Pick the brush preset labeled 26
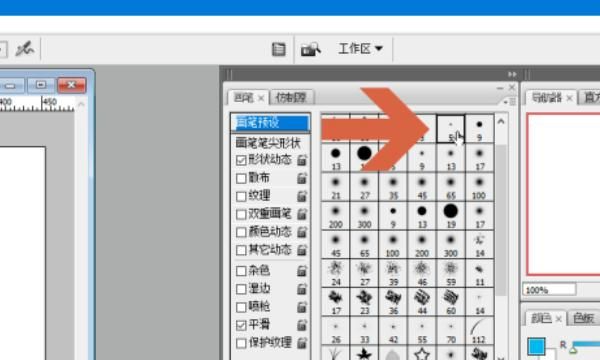Image resolution: width=600 pixels, height=360 pixels. tap(336, 331)
